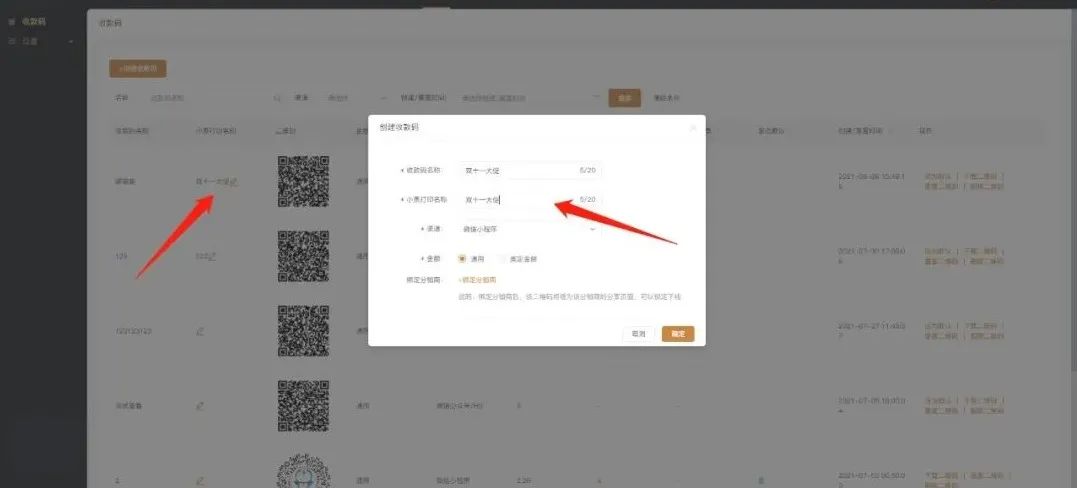The height and width of the screenshot is (488, 1077).
Task: Click the 收款码名称 input in the dialog
Action: pyautogui.click(x=530, y=170)
